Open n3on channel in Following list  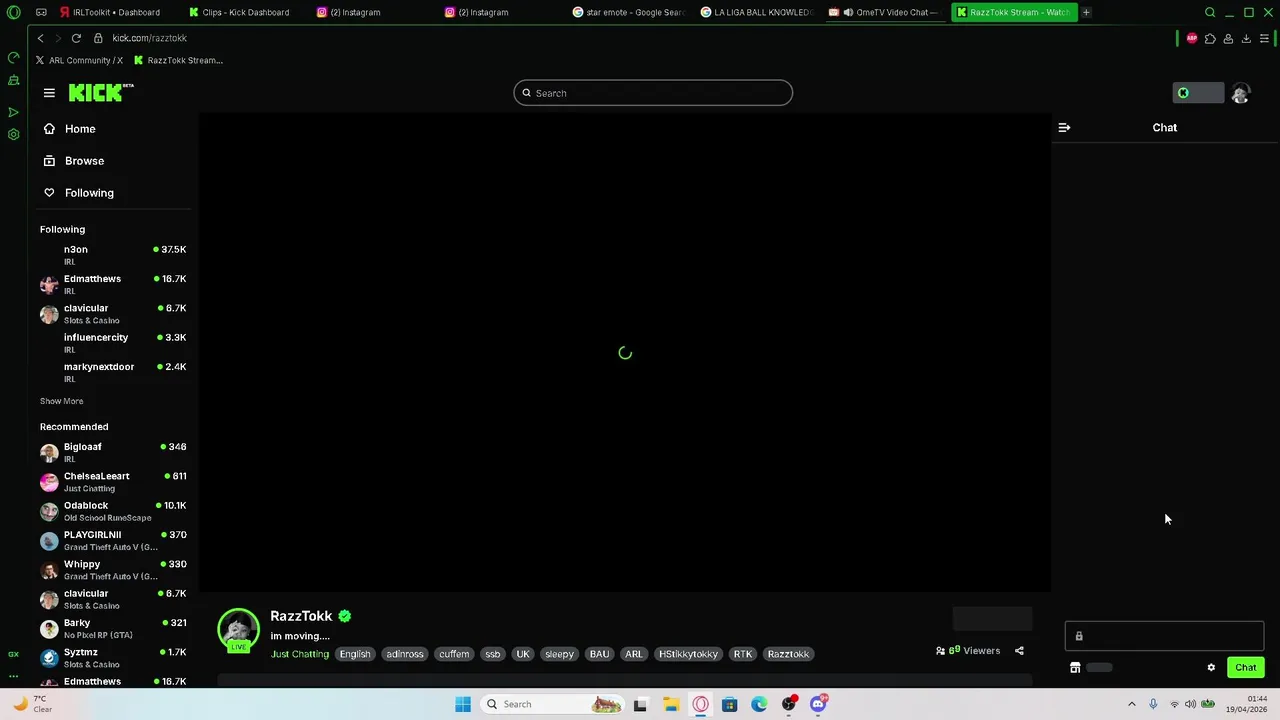pyautogui.click(x=113, y=255)
